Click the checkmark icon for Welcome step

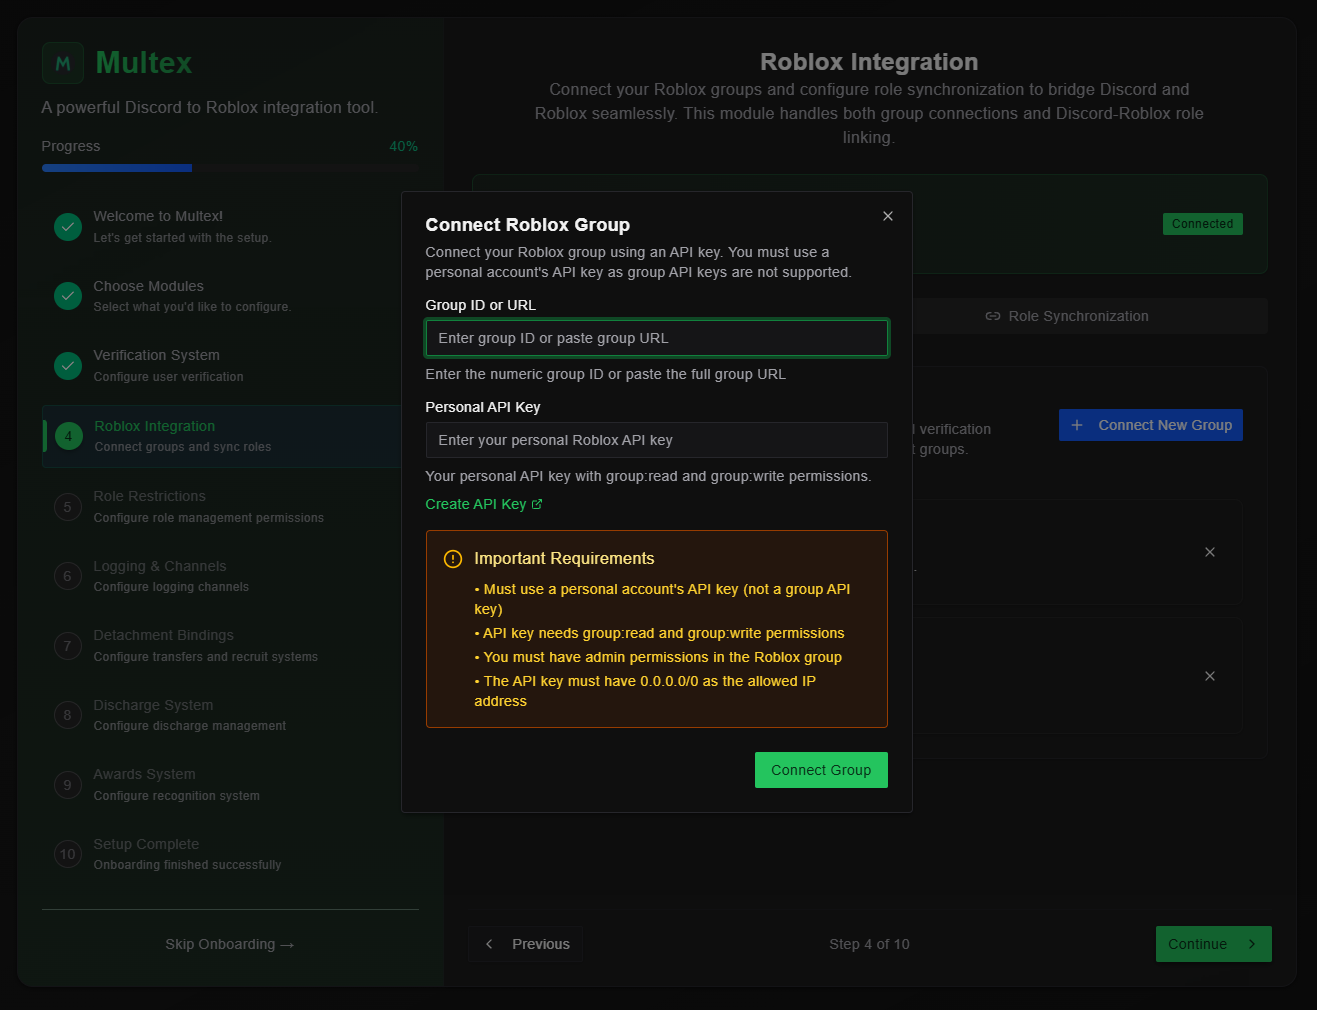point(68,227)
